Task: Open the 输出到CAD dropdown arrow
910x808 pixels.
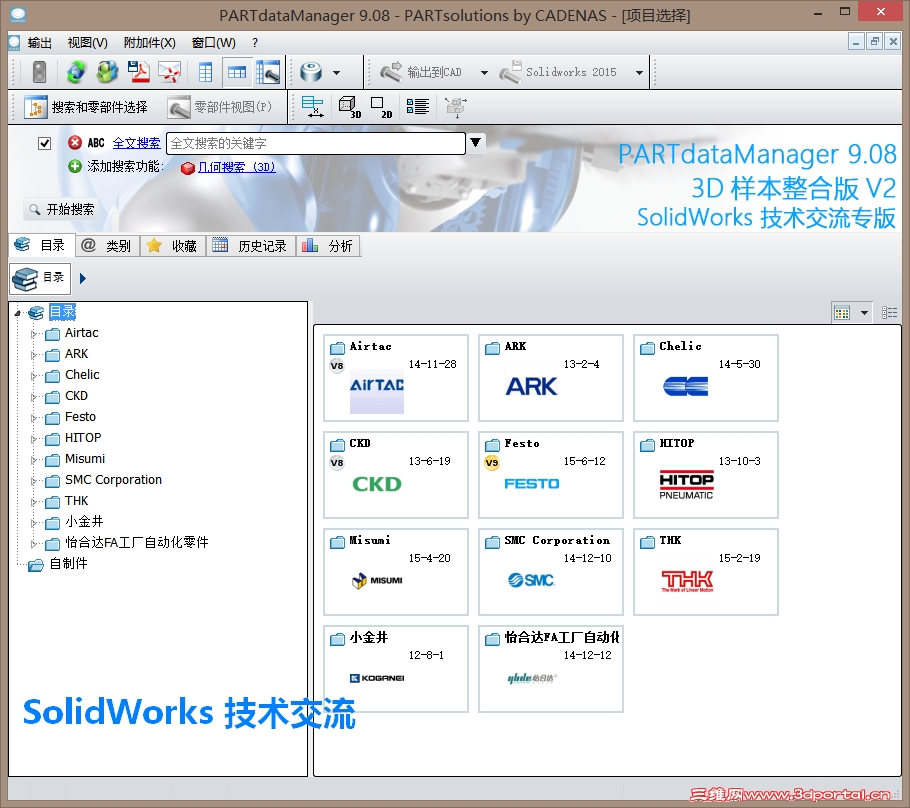Action: (484, 73)
